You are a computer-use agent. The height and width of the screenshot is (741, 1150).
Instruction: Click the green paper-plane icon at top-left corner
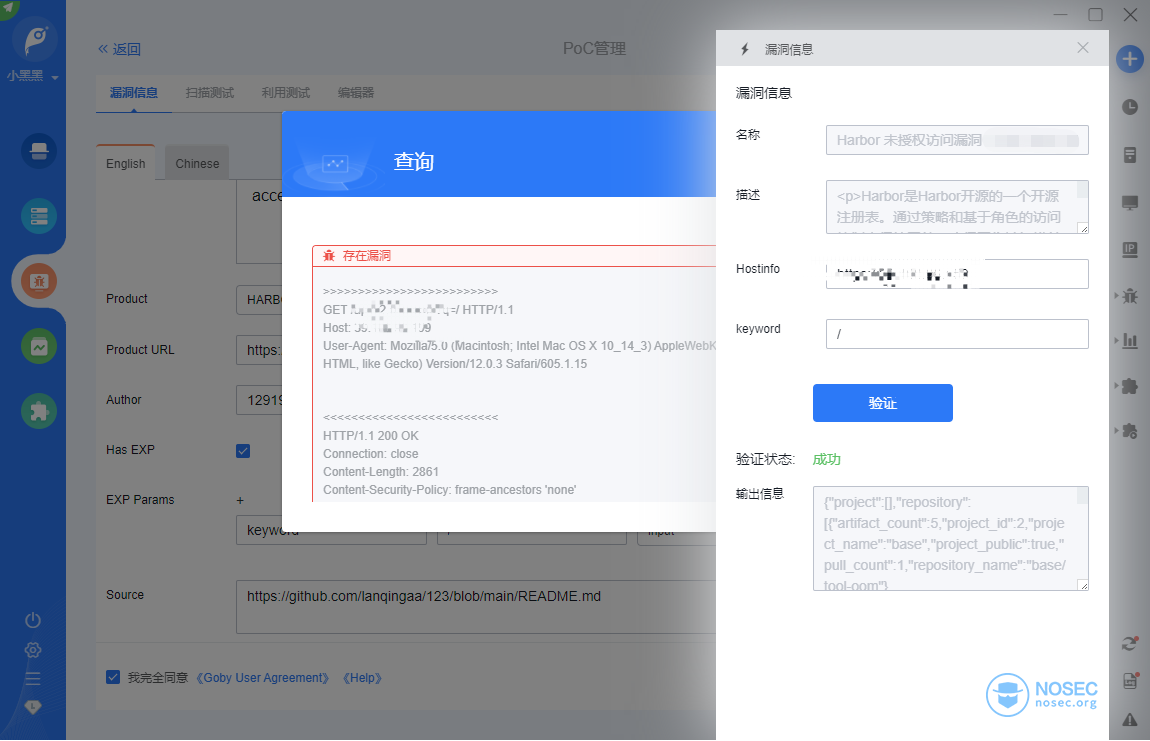pos(8,8)
